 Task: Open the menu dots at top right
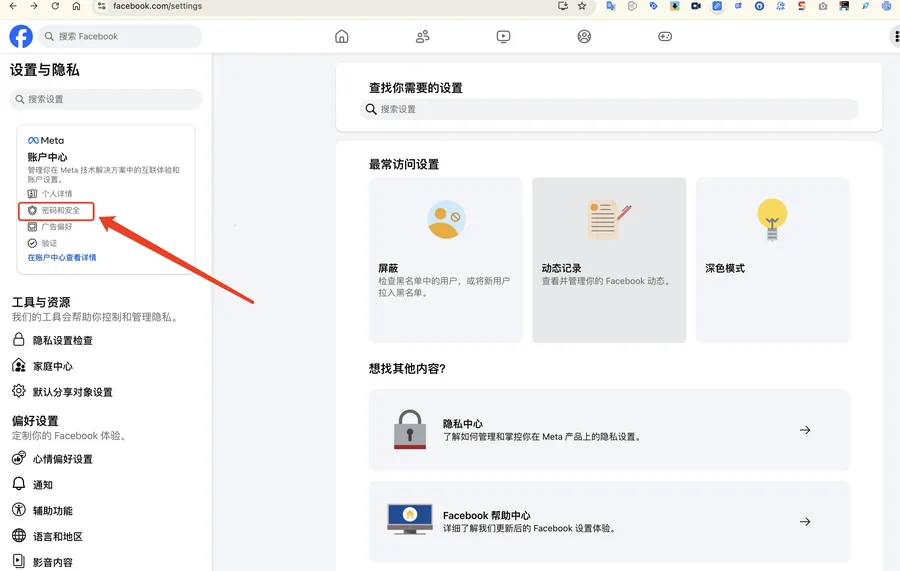[895, 37]
